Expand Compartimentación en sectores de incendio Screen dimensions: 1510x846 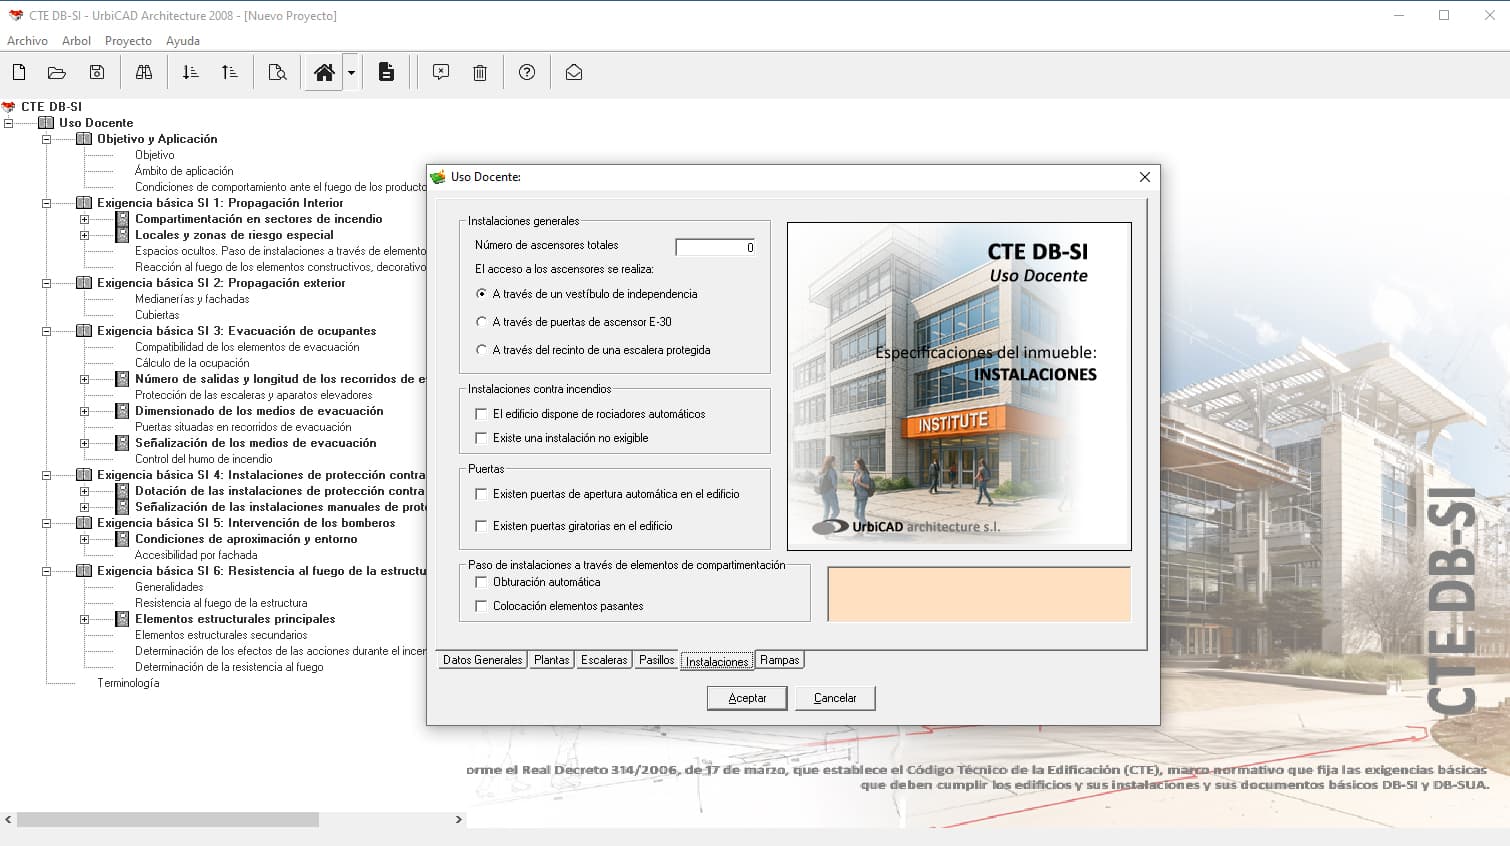coord(84,219)
